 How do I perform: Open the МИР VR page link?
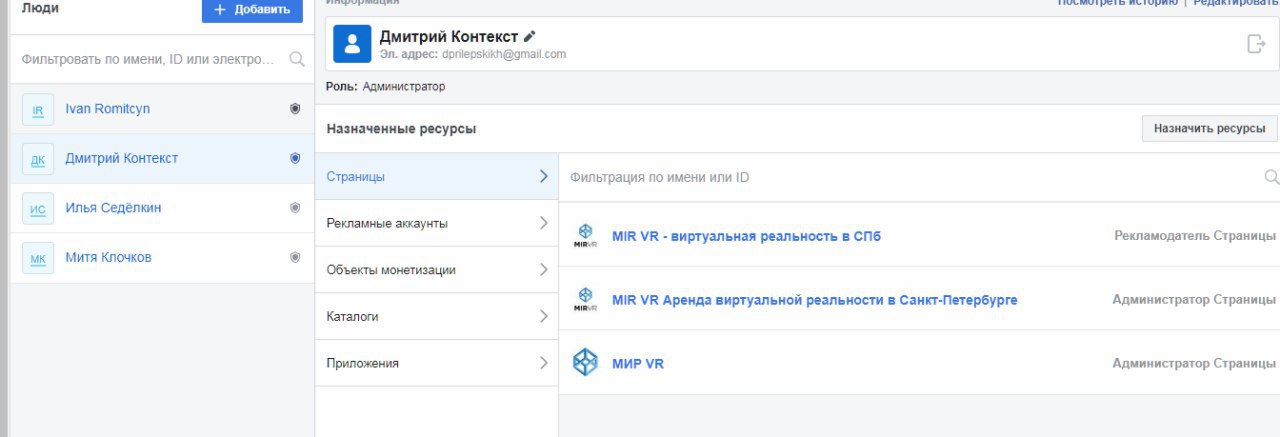638,363
